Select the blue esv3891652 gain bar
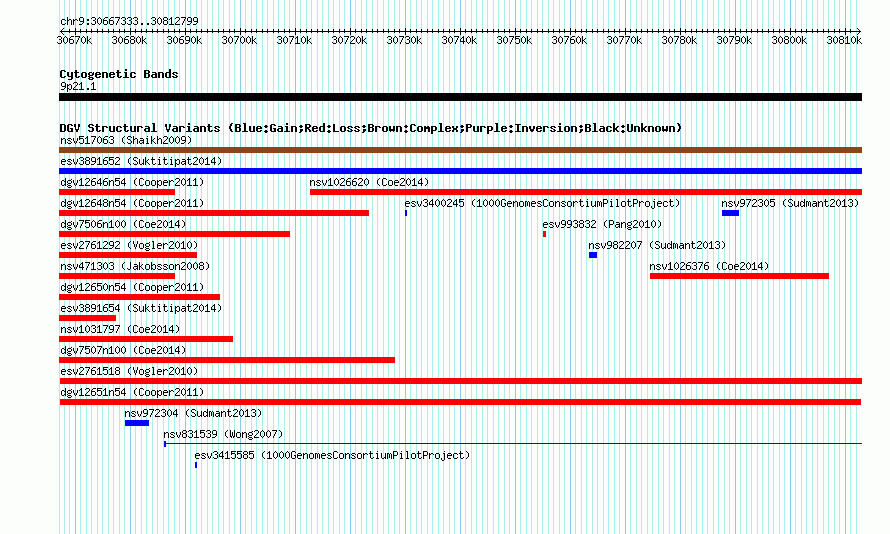 460,171
